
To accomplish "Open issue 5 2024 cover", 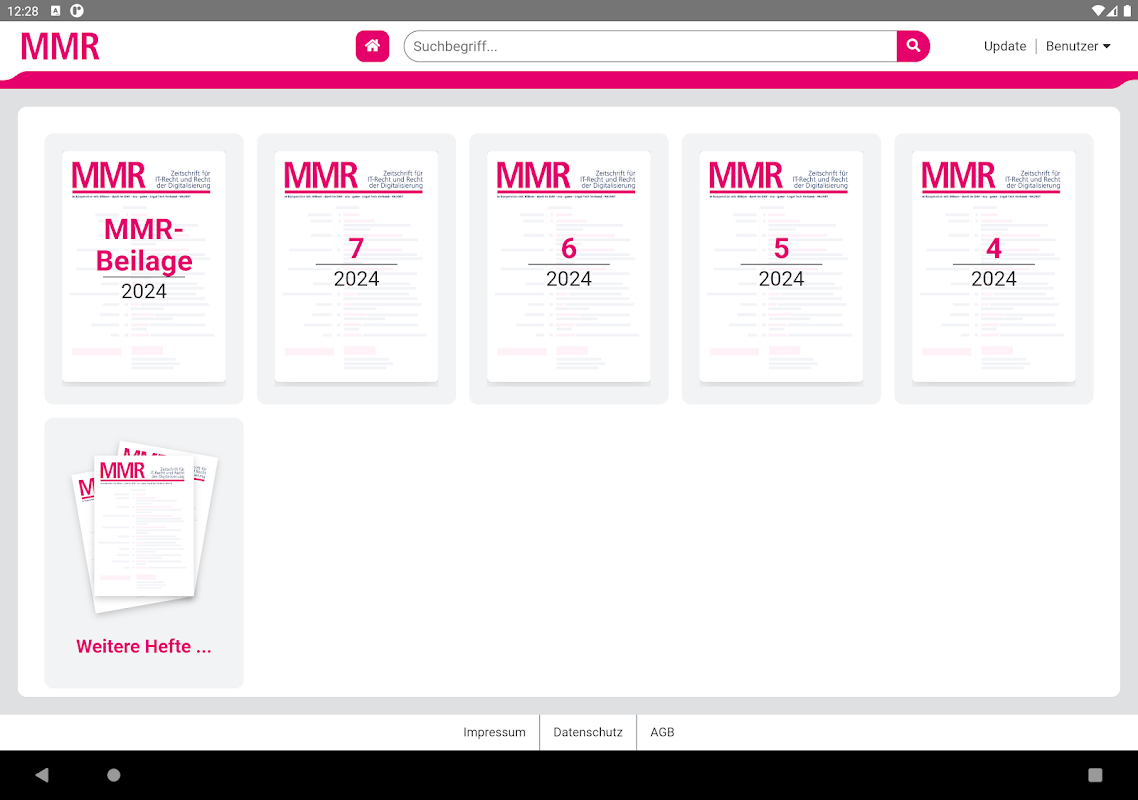I will tap(781, 269).
